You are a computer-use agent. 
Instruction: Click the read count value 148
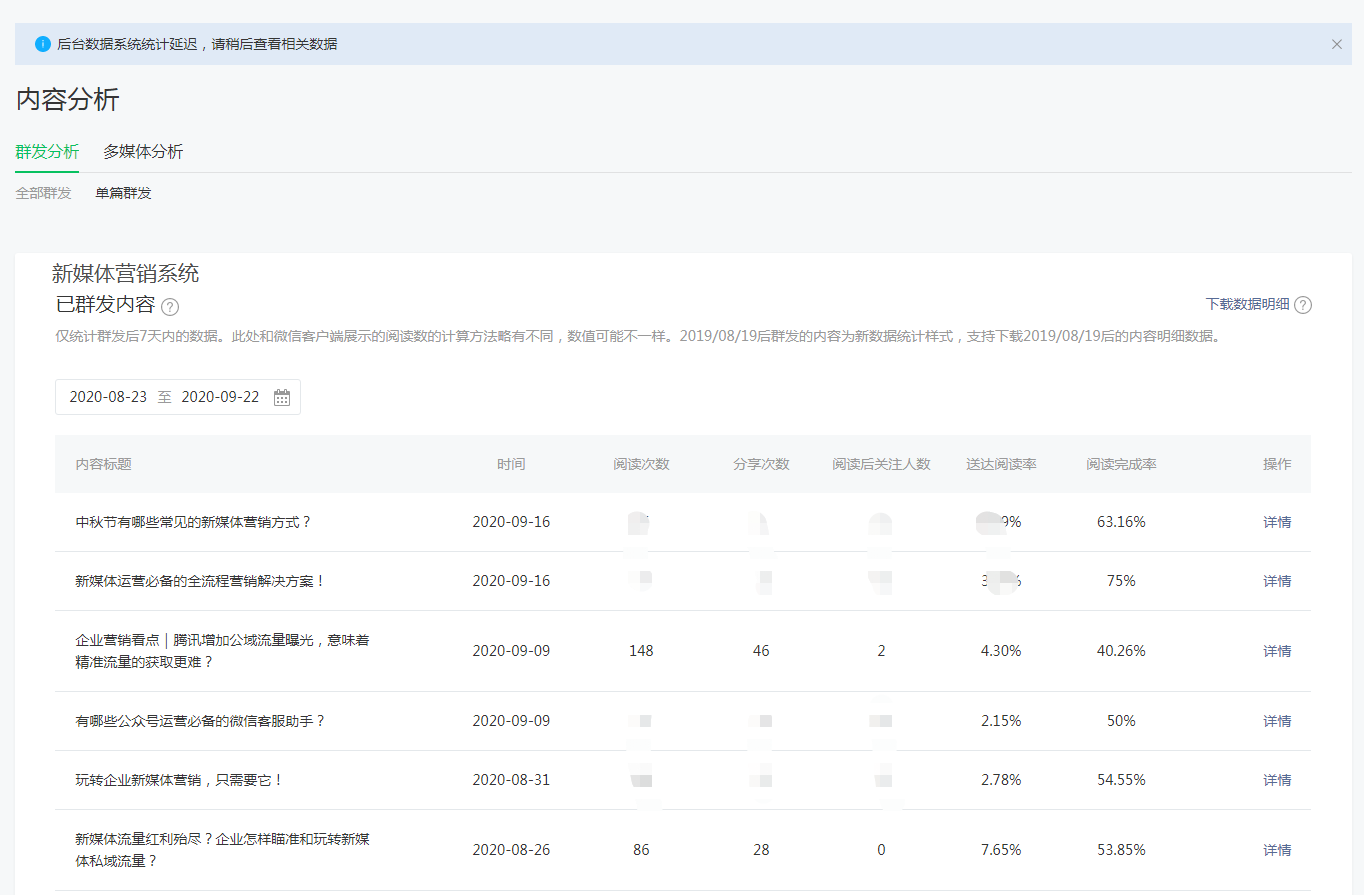point(641,651)
